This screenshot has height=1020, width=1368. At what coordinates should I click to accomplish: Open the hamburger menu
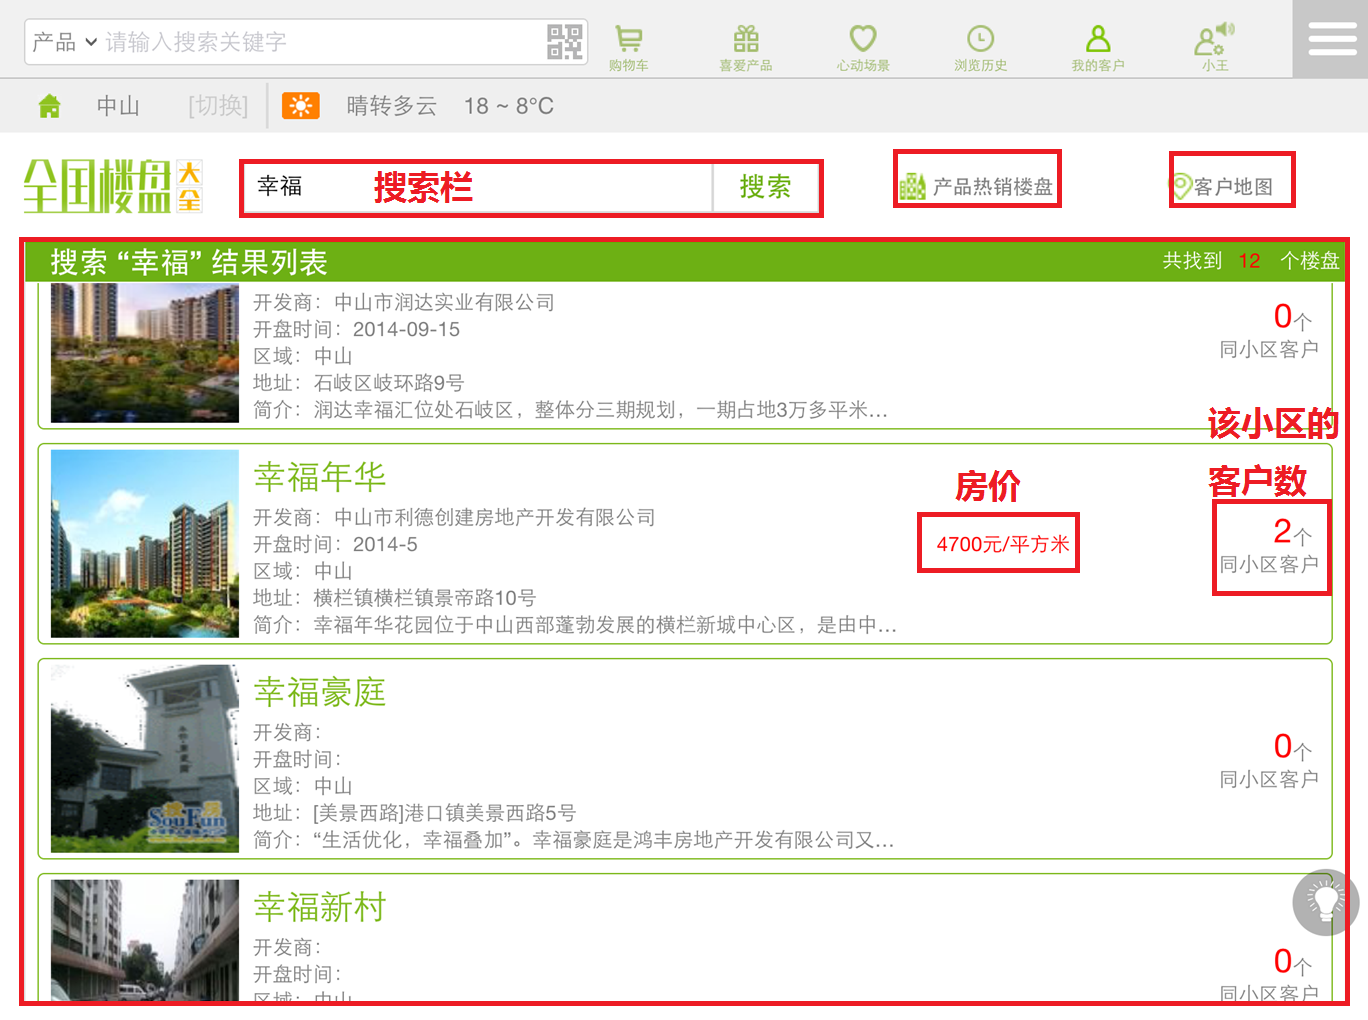tap(1331, 39)
